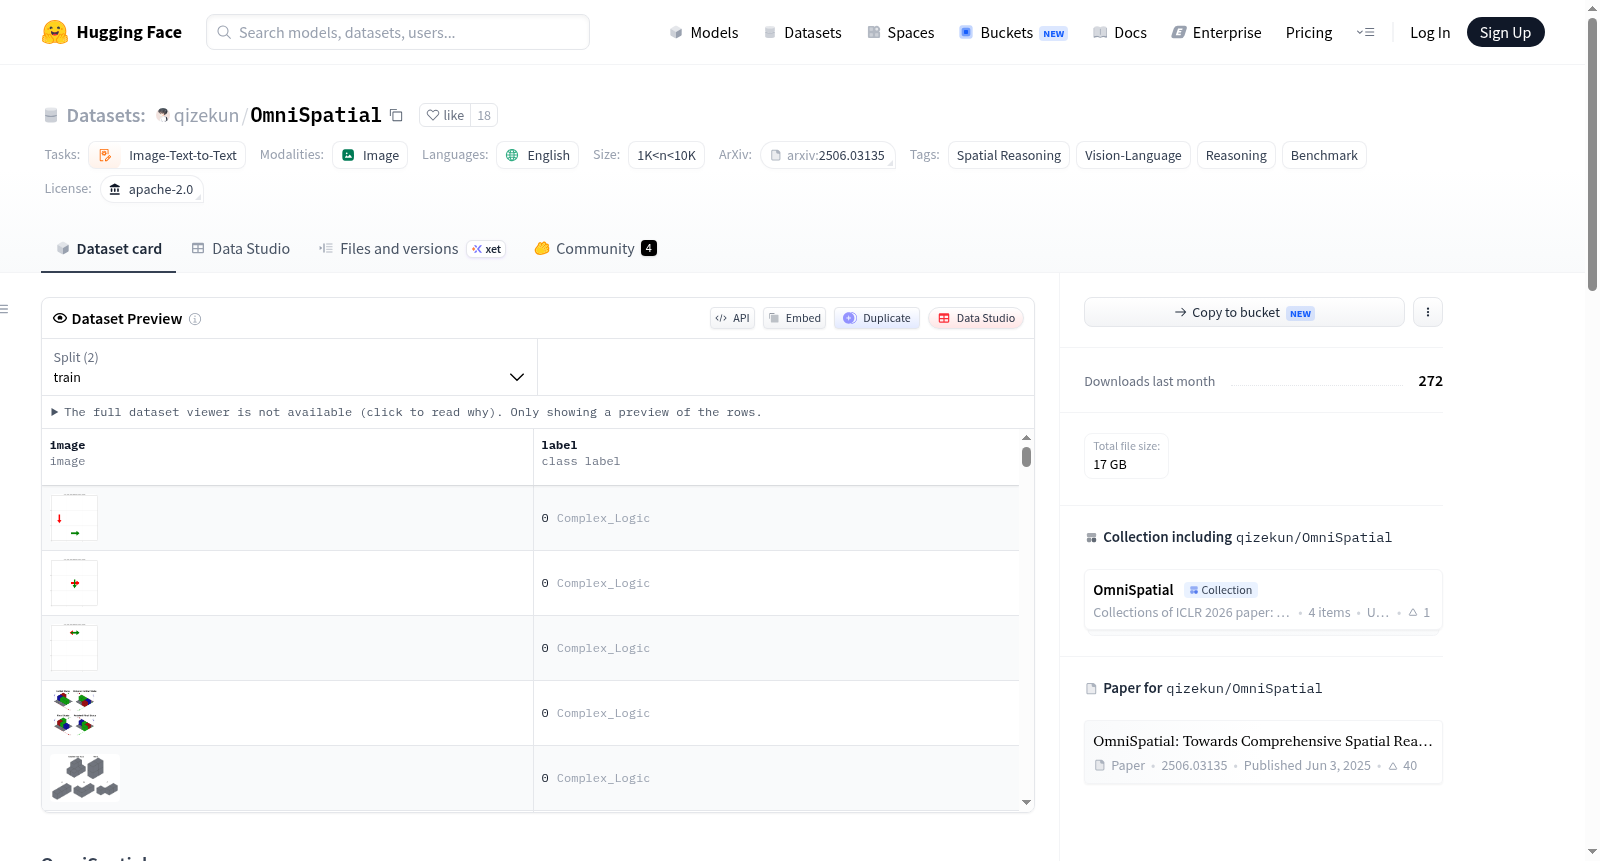Open the apache-2.0 license tag
The width and height of the screenshot is (1600, 861).
[x=152, y=189]
